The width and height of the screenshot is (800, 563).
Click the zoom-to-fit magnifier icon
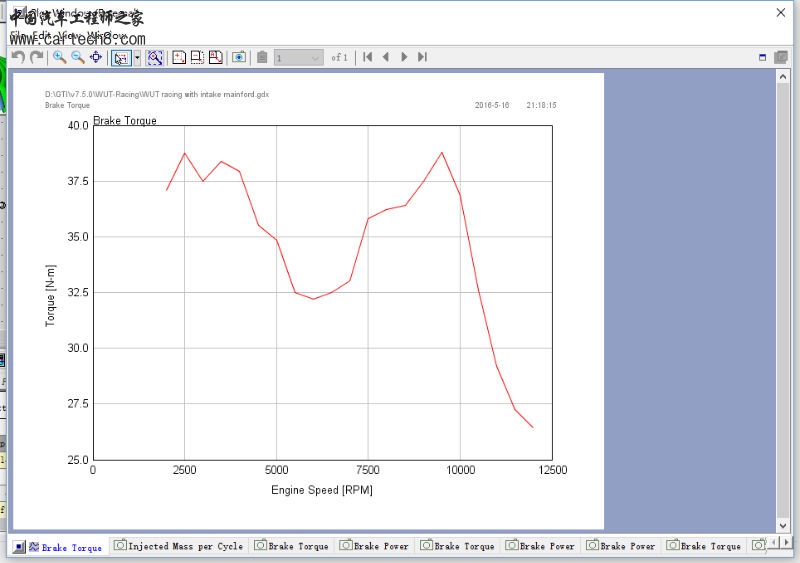point(155,58)
